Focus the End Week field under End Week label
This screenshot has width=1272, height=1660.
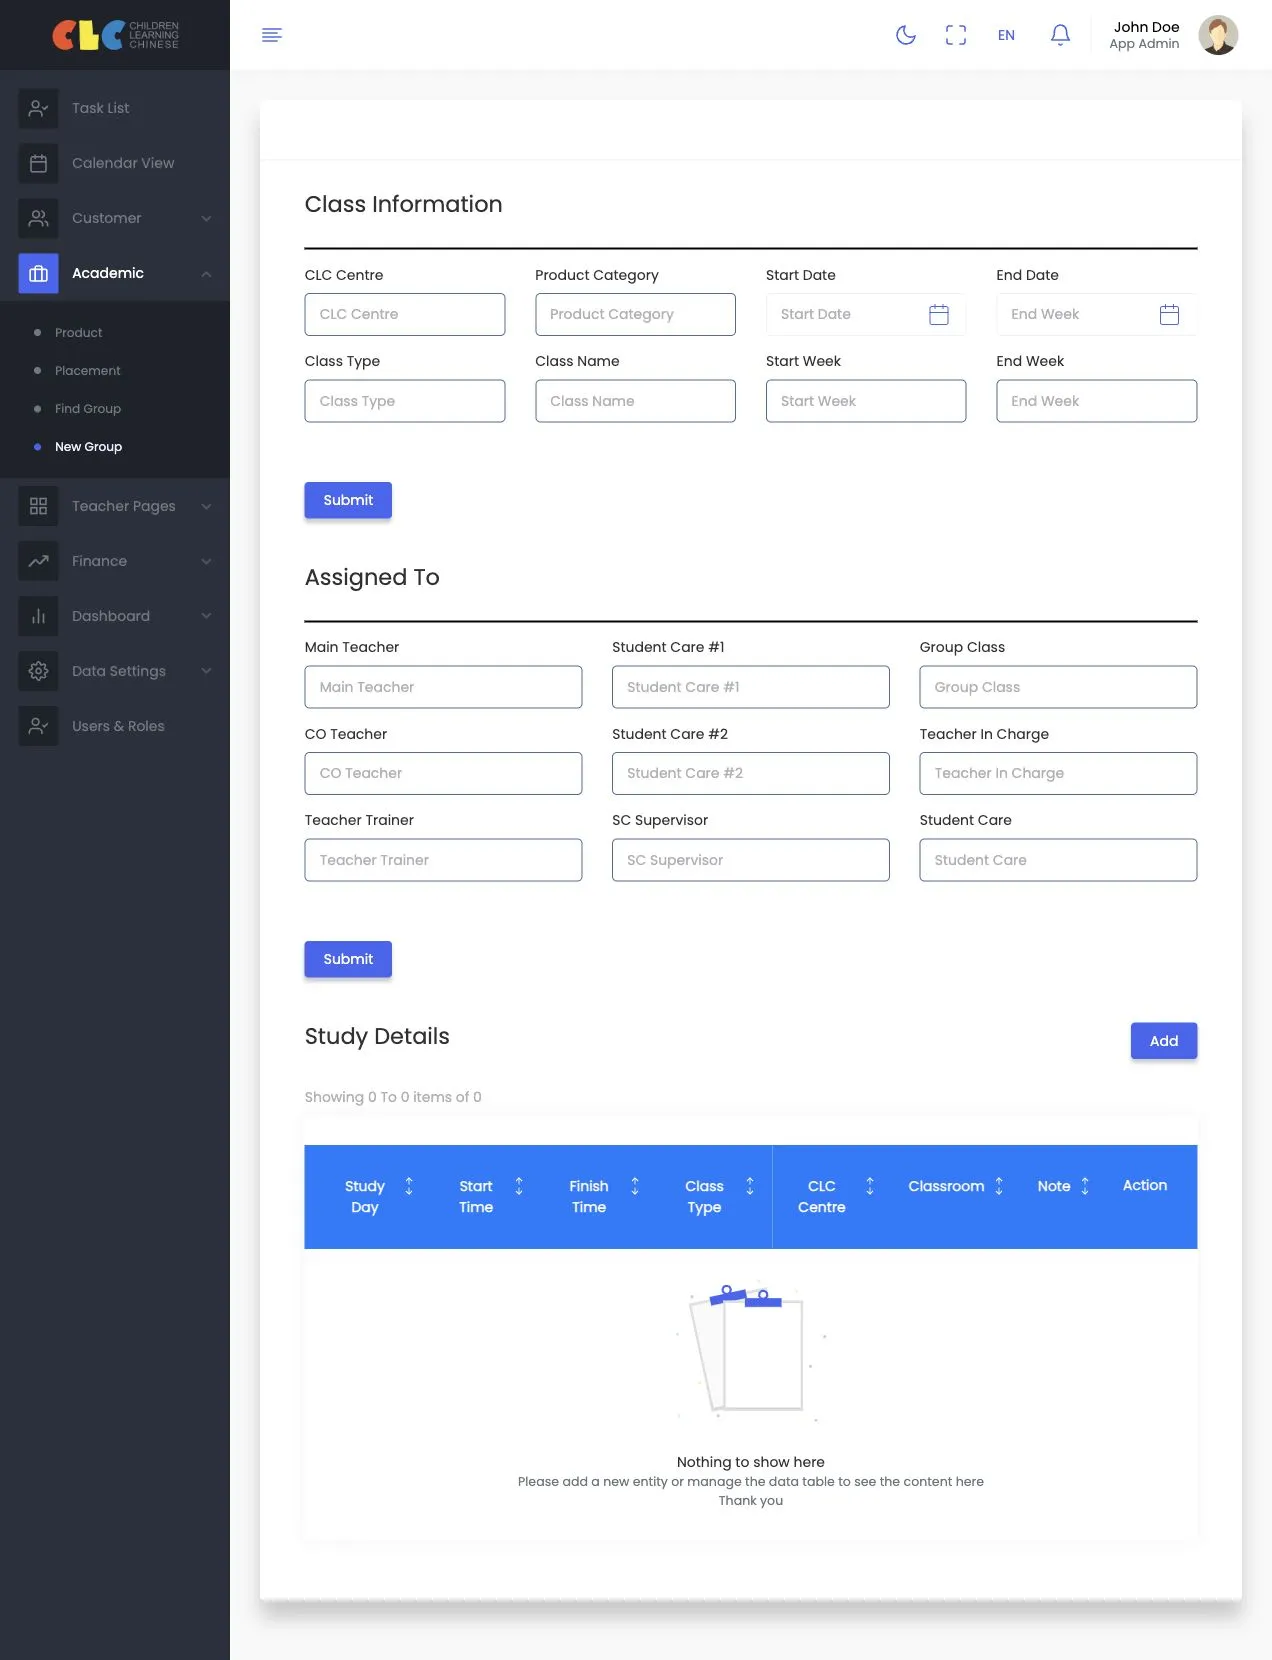point(1096,401)
